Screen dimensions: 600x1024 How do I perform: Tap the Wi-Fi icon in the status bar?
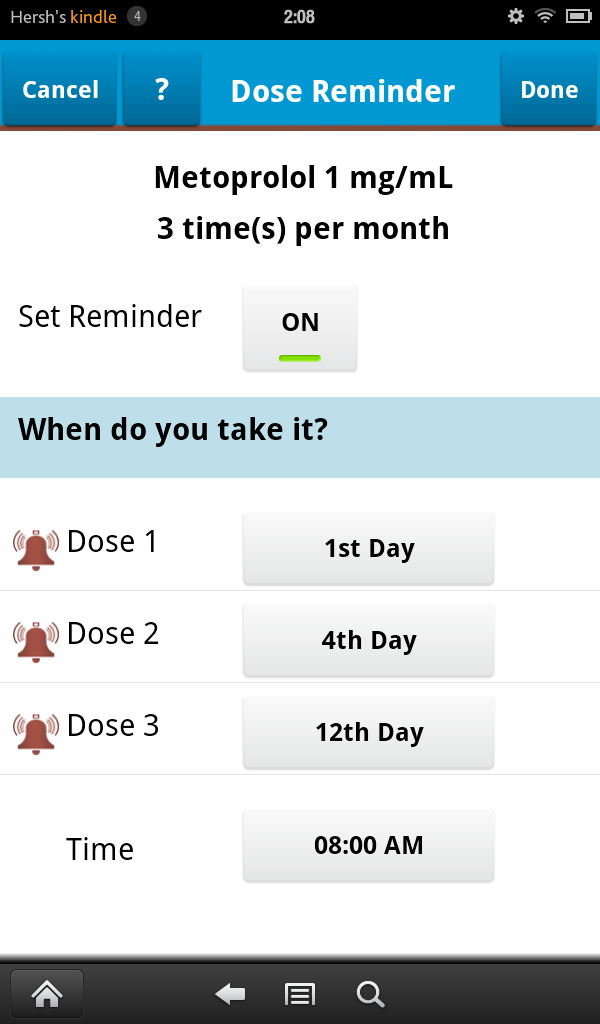(x=544, y=16)
